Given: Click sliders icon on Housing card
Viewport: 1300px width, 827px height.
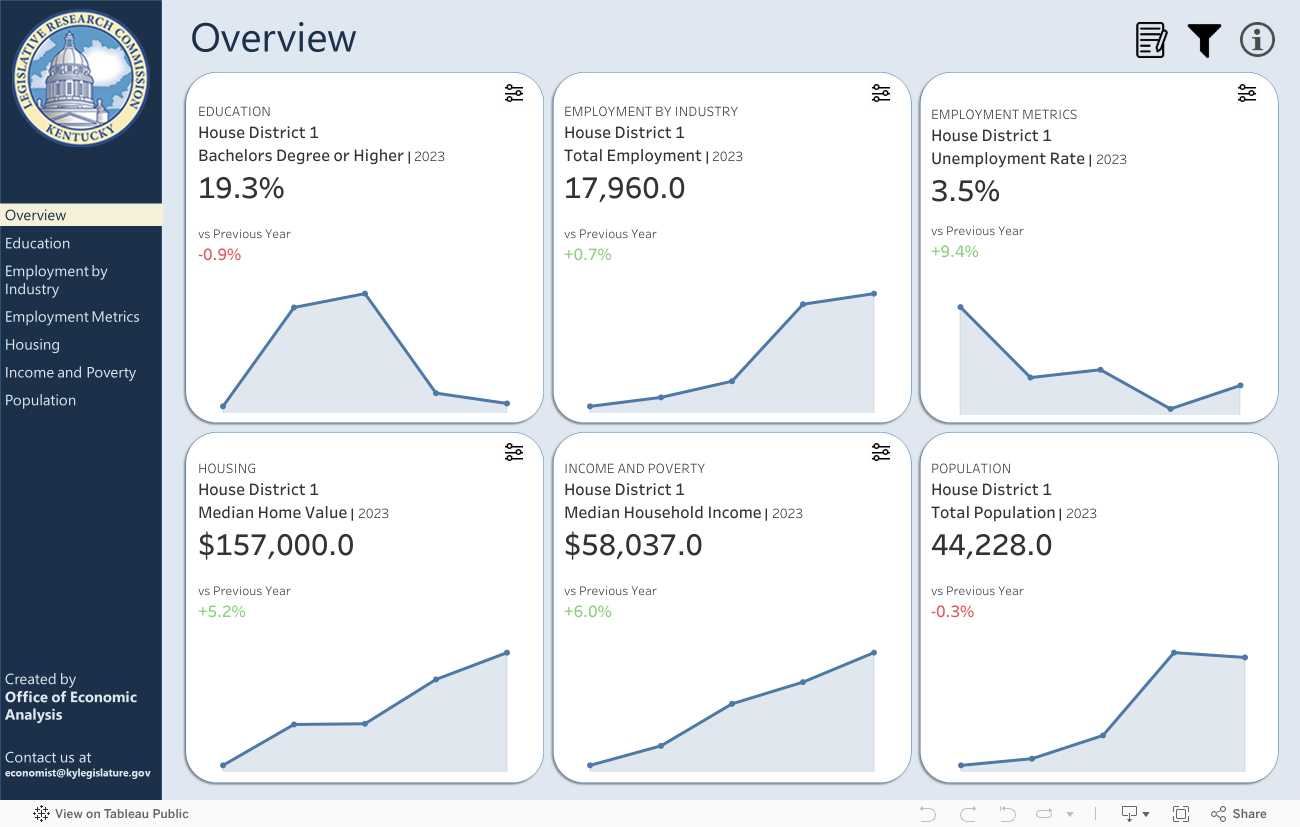Looking at the screenshot, I should 514,453.
